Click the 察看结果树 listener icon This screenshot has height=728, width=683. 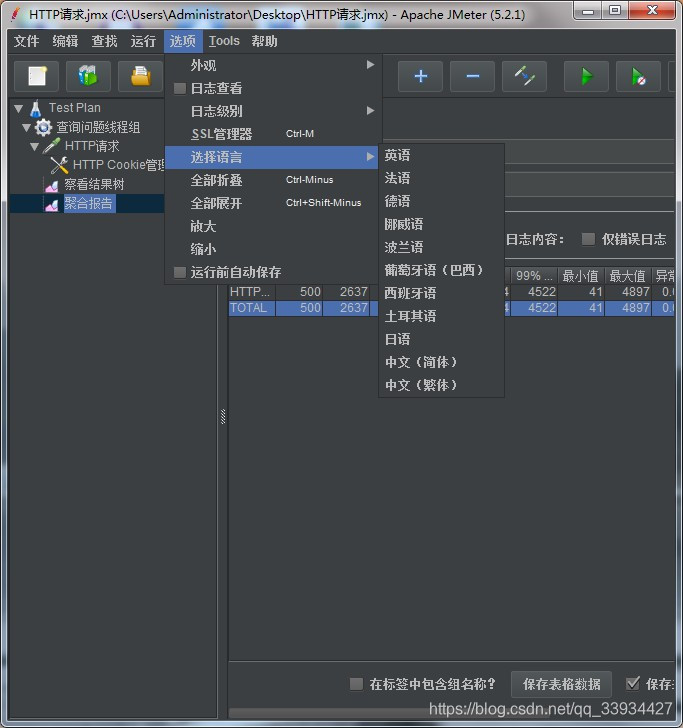(52, 185)
